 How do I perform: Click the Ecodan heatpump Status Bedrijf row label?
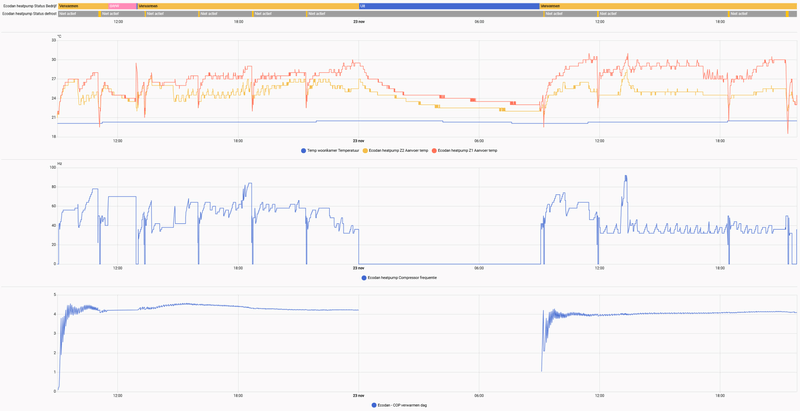[x=30, y=6]
